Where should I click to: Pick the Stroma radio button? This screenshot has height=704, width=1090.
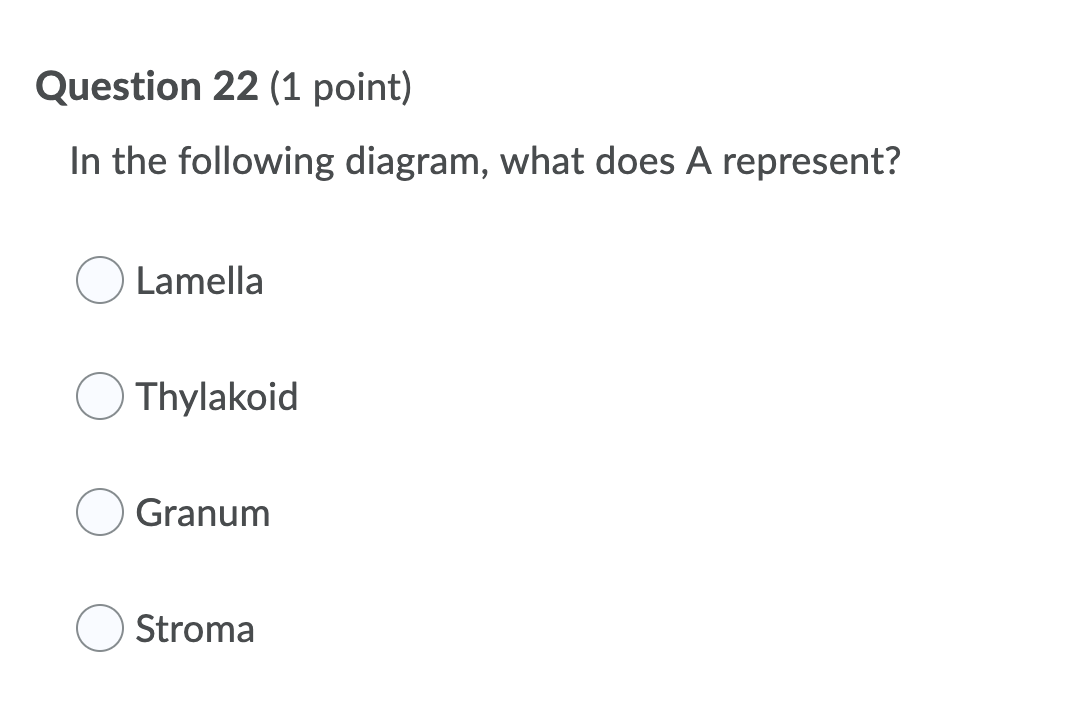[100, 629]
